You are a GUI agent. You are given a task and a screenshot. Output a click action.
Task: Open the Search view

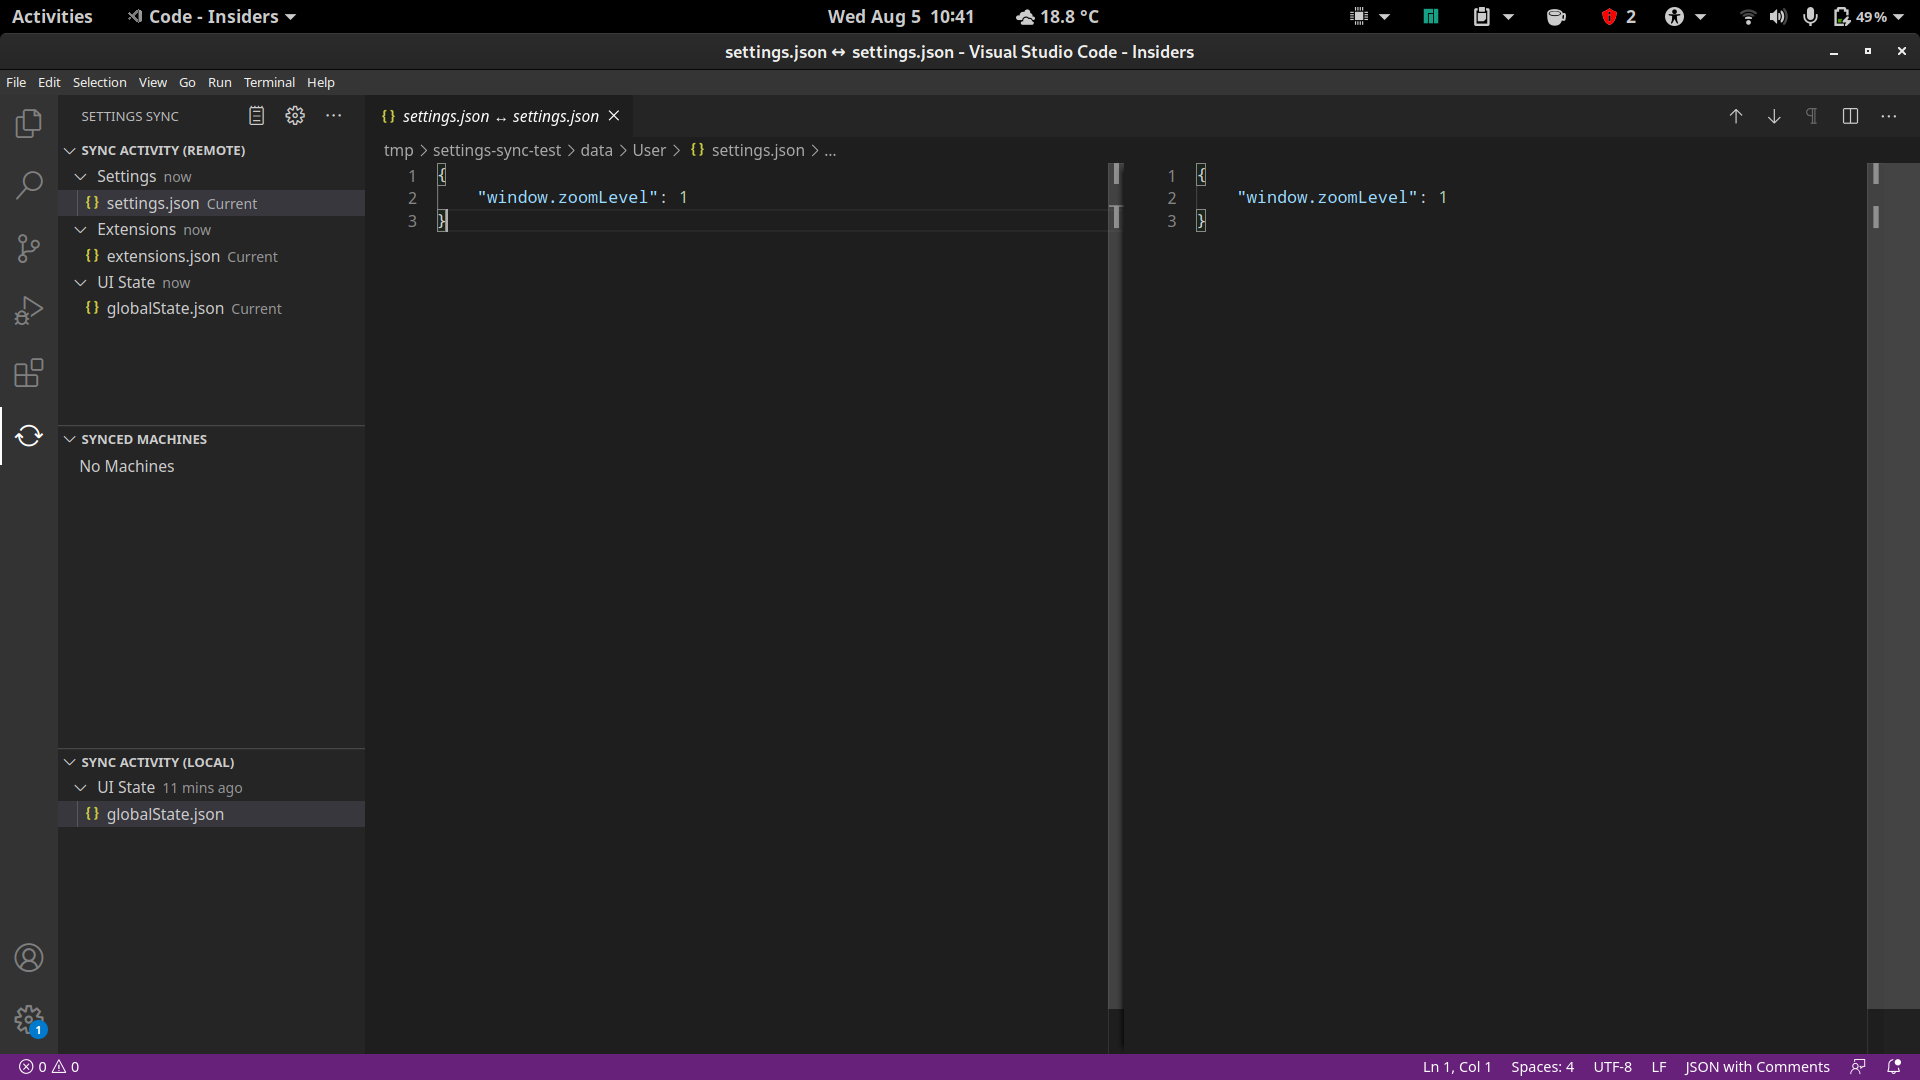click(x=29, y=185)
